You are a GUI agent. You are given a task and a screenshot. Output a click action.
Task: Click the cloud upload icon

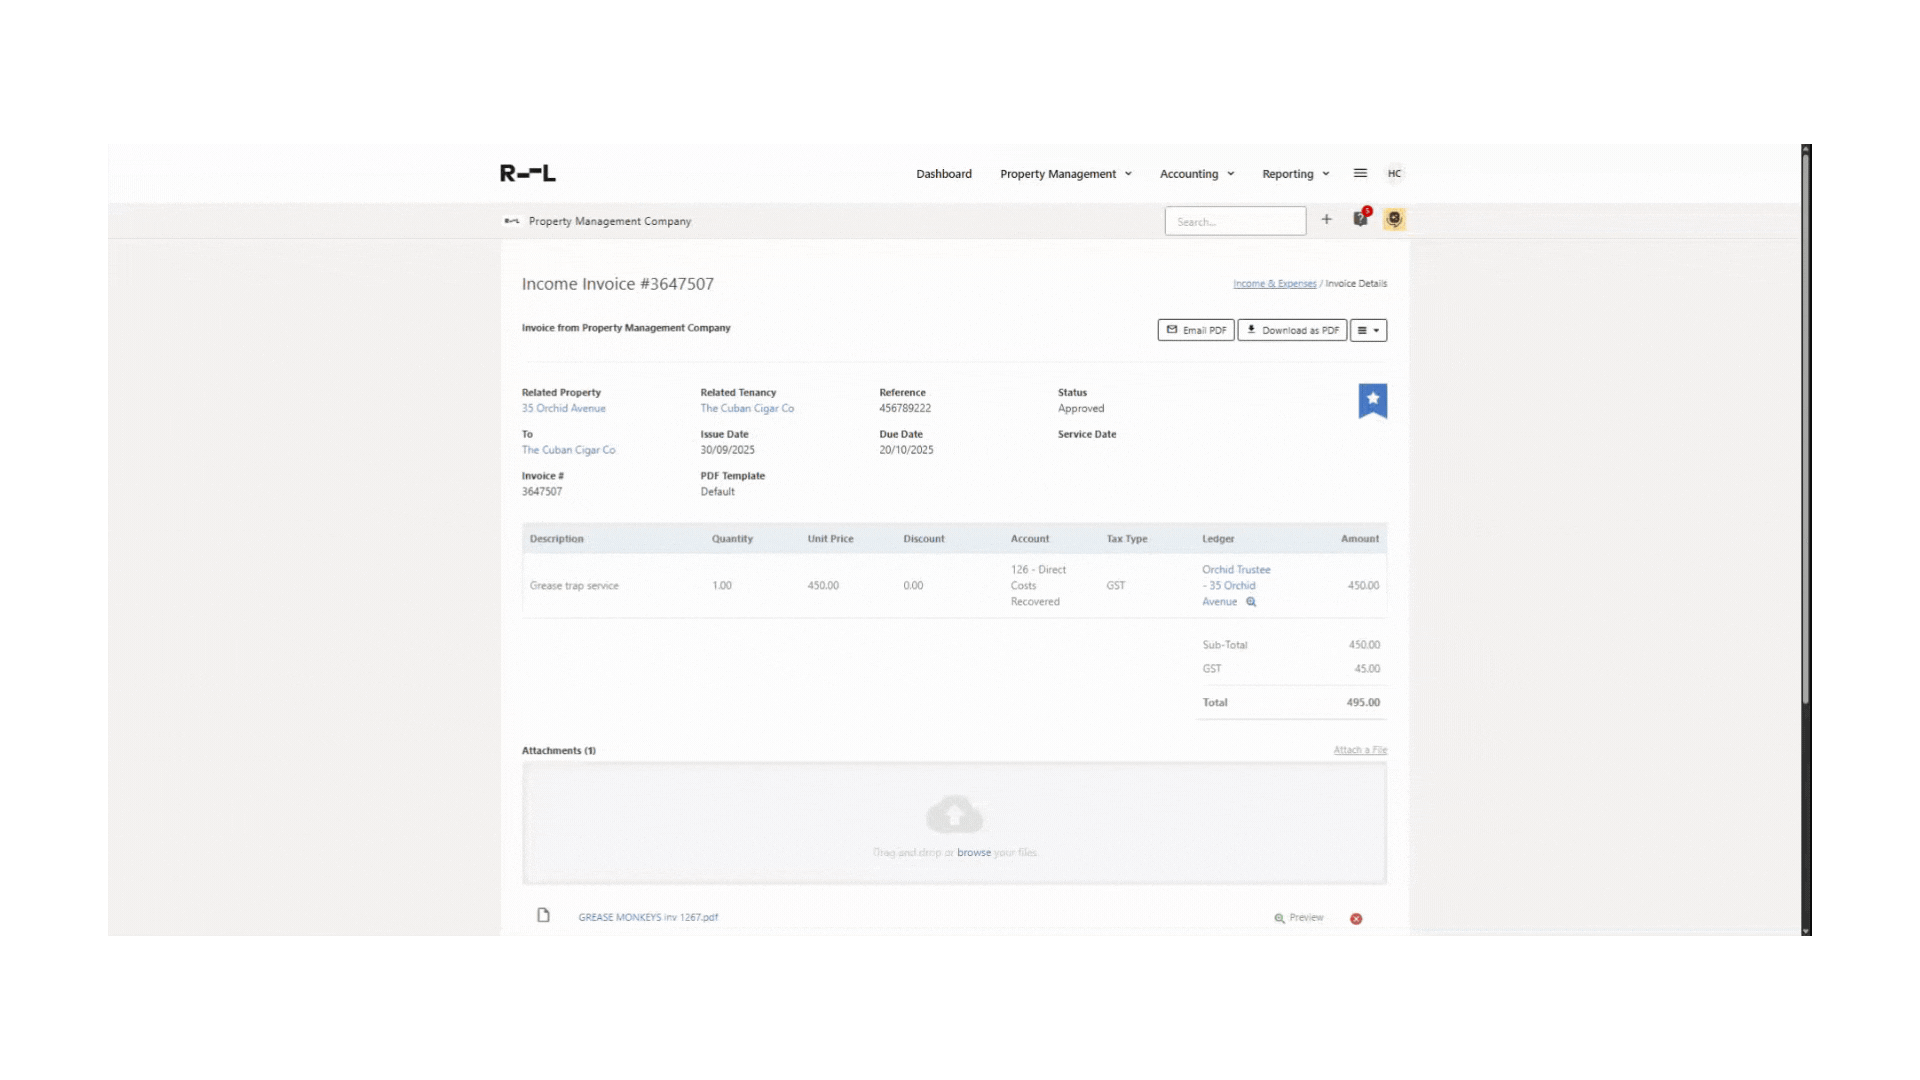click(954, 815)
